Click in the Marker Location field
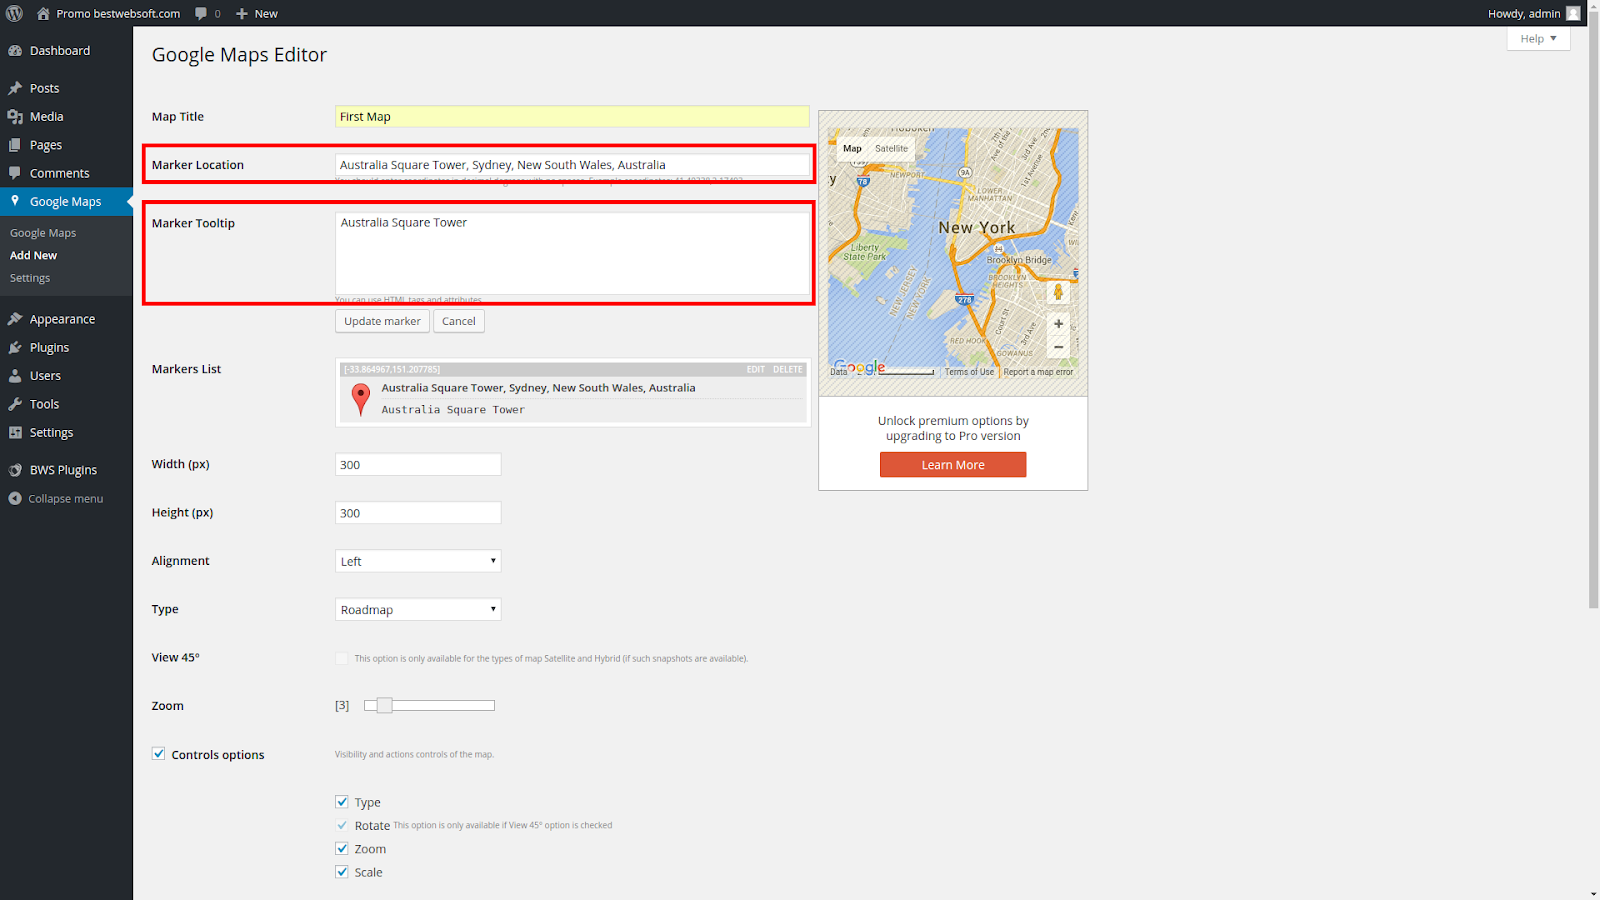Viewport: 1600px width, 900px height. pyautogui.click(x=572, y=165)
